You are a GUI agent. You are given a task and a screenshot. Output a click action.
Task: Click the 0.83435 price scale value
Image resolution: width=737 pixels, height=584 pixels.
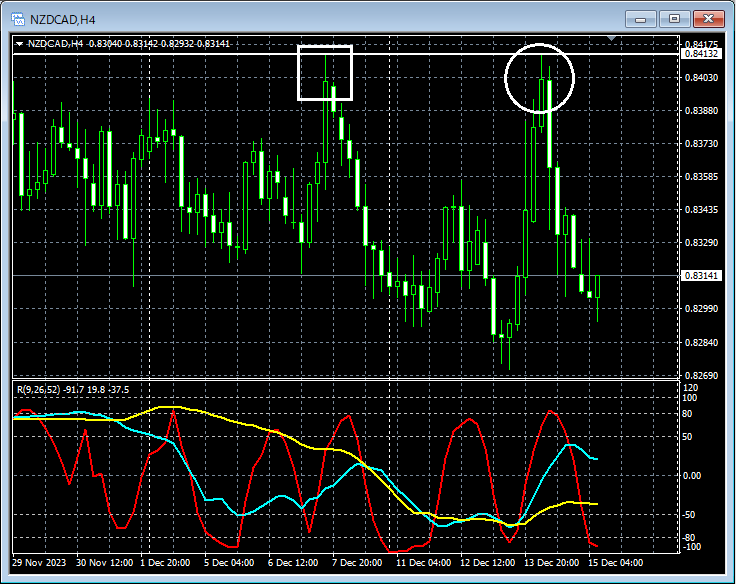(x=701, y=210)
